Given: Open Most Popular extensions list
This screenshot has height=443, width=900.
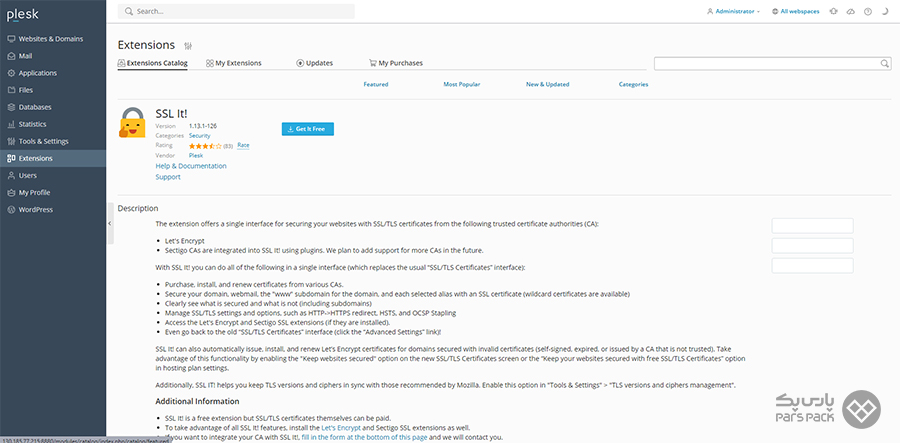Looking at the screenshot, I should 461,84.
